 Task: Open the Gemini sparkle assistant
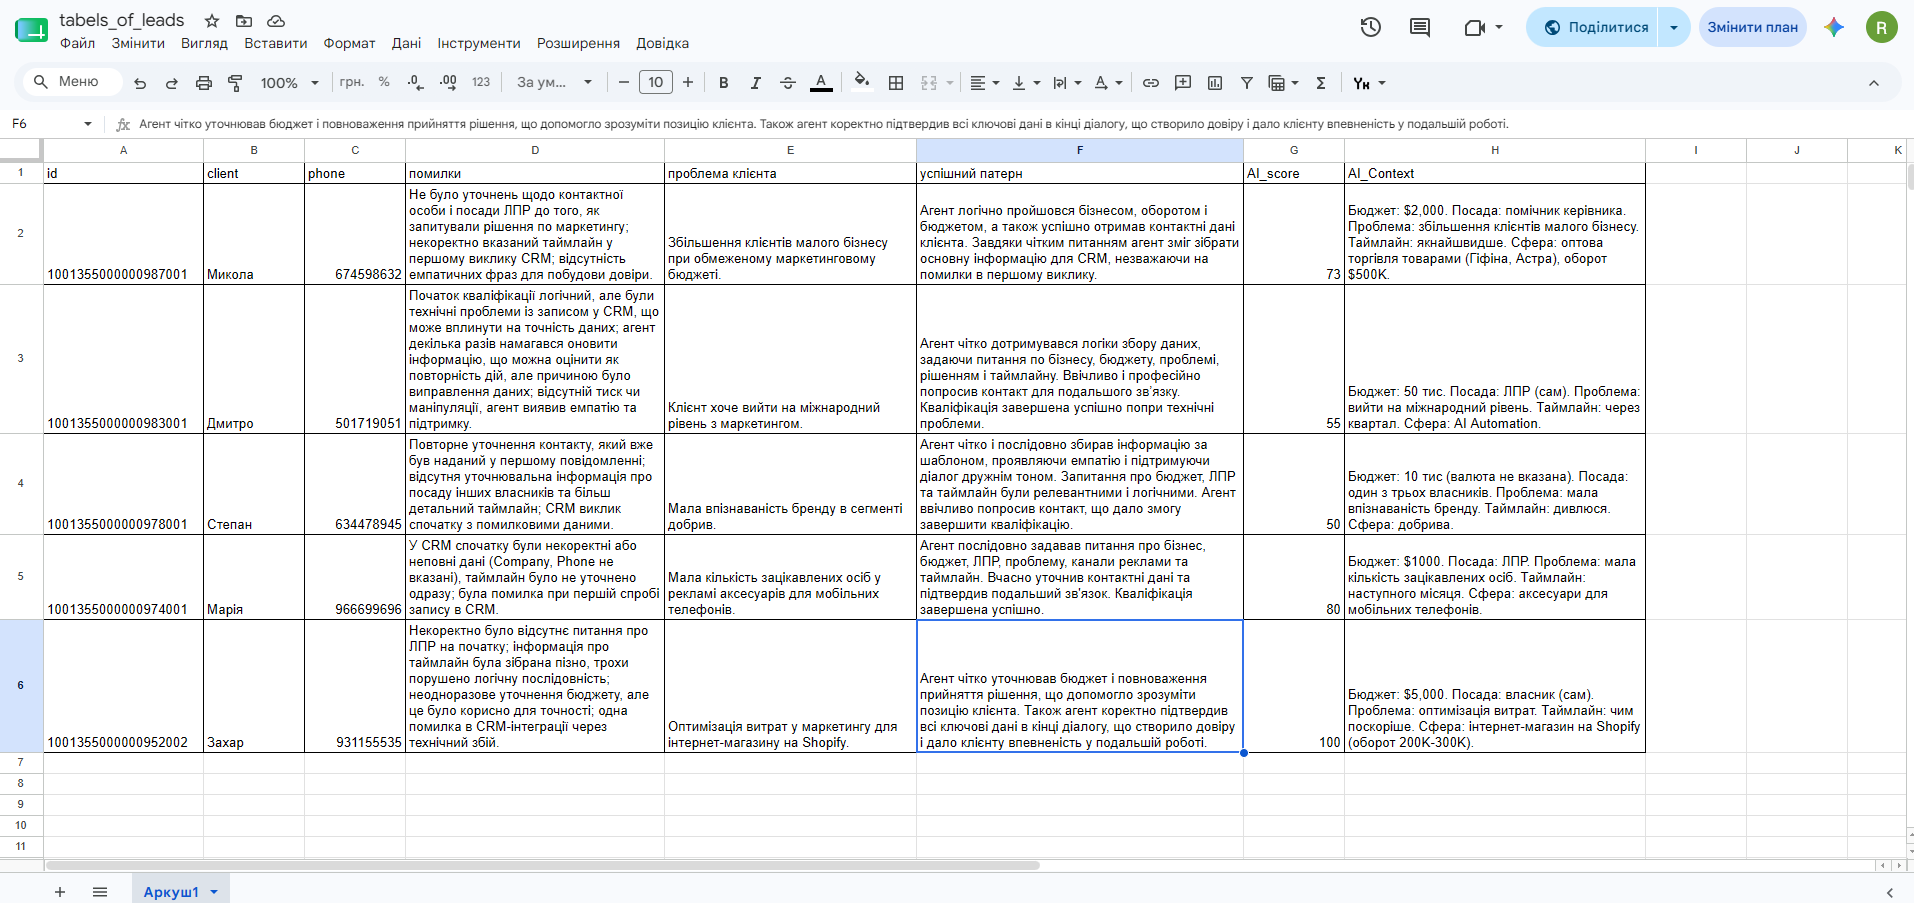click(1834, 27)
